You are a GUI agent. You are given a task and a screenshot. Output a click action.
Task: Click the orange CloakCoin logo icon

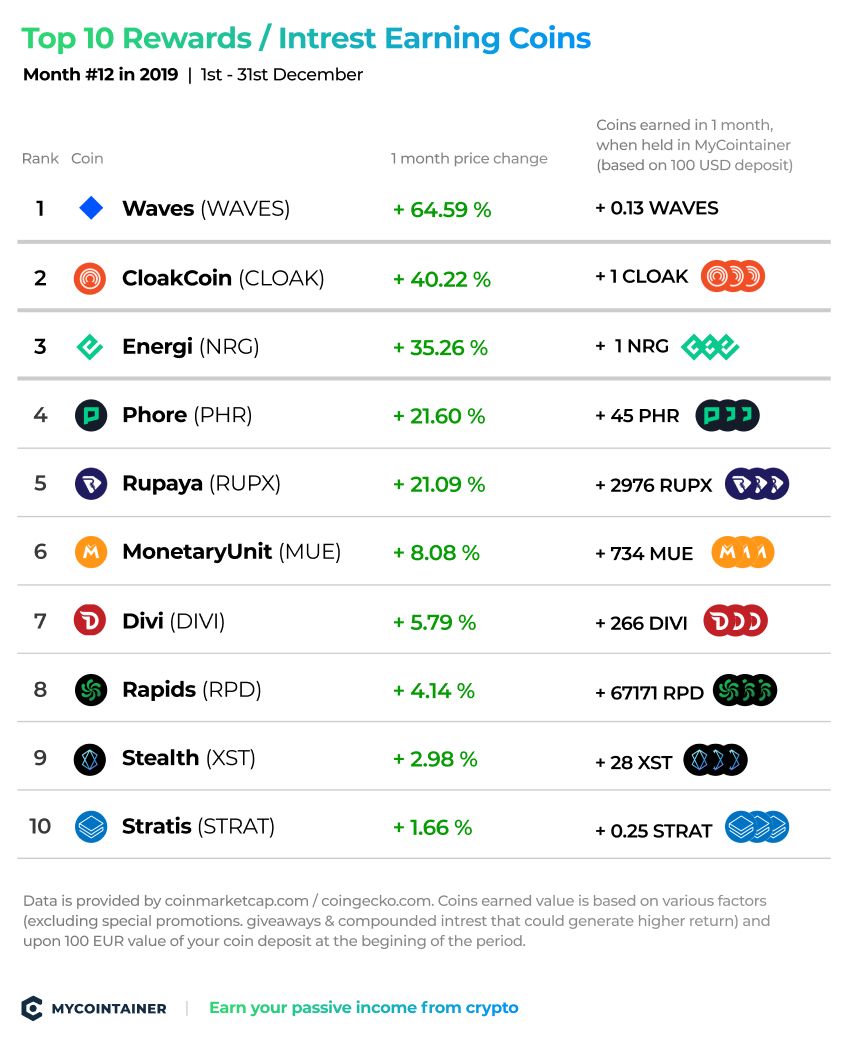tap(89, 278)
